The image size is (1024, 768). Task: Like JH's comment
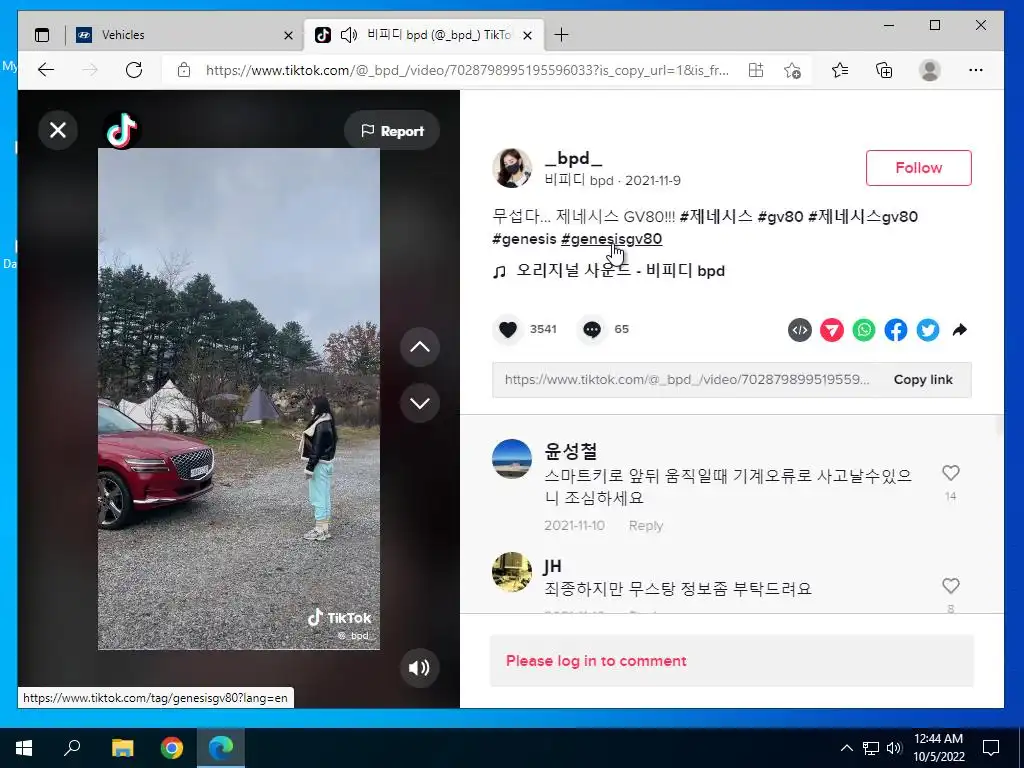(x=951, y=586)
